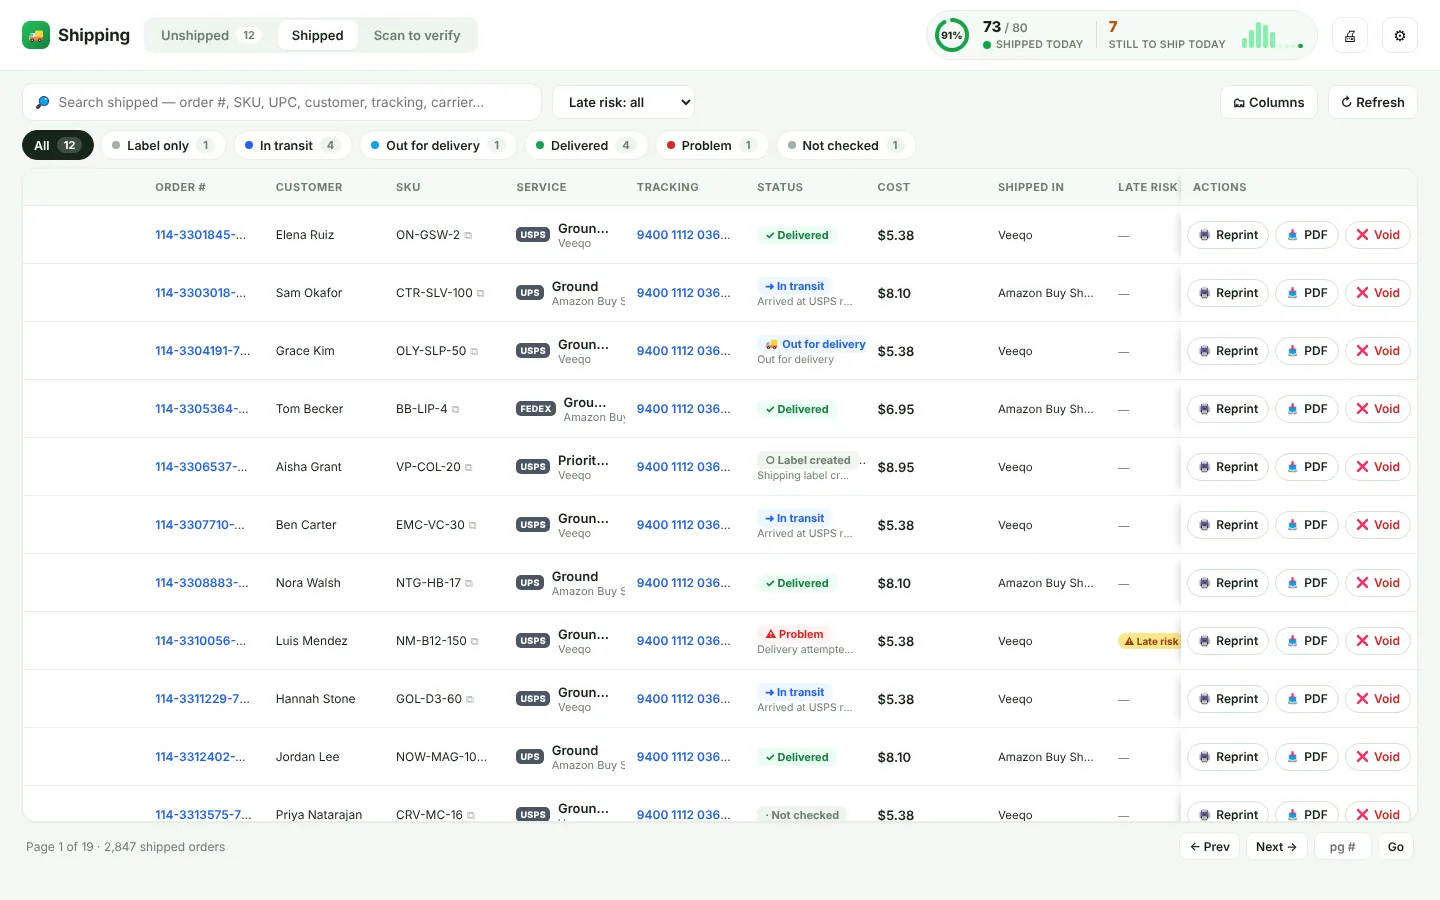Copy SKU GOL-D3-60 using its copy icon
Viewport: 1440px width, 900px height.
[470, 700]
